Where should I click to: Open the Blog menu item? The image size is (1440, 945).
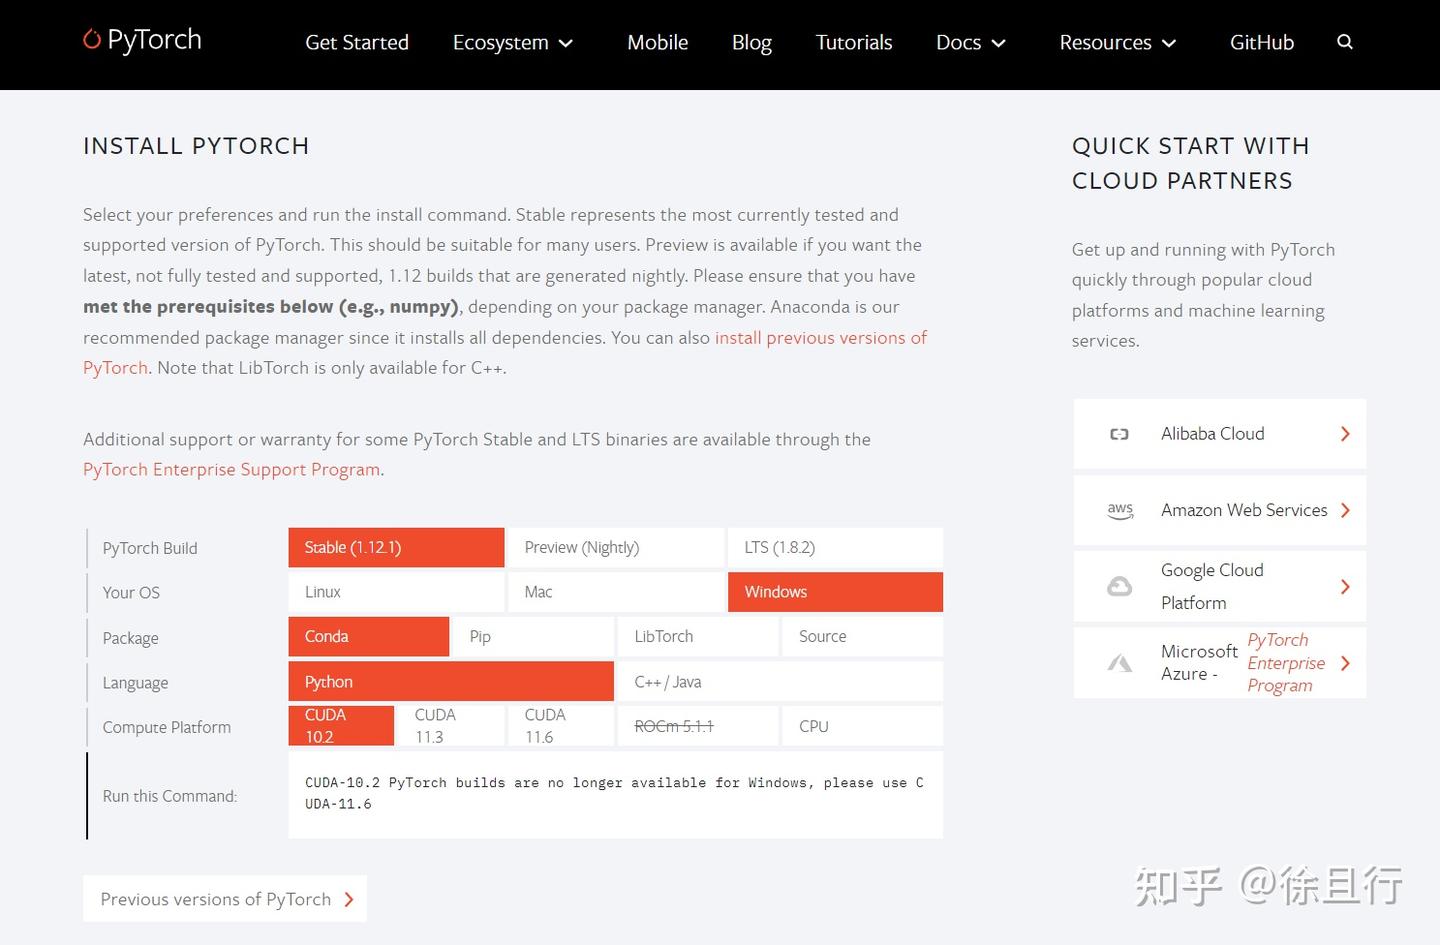coord(751,42)
